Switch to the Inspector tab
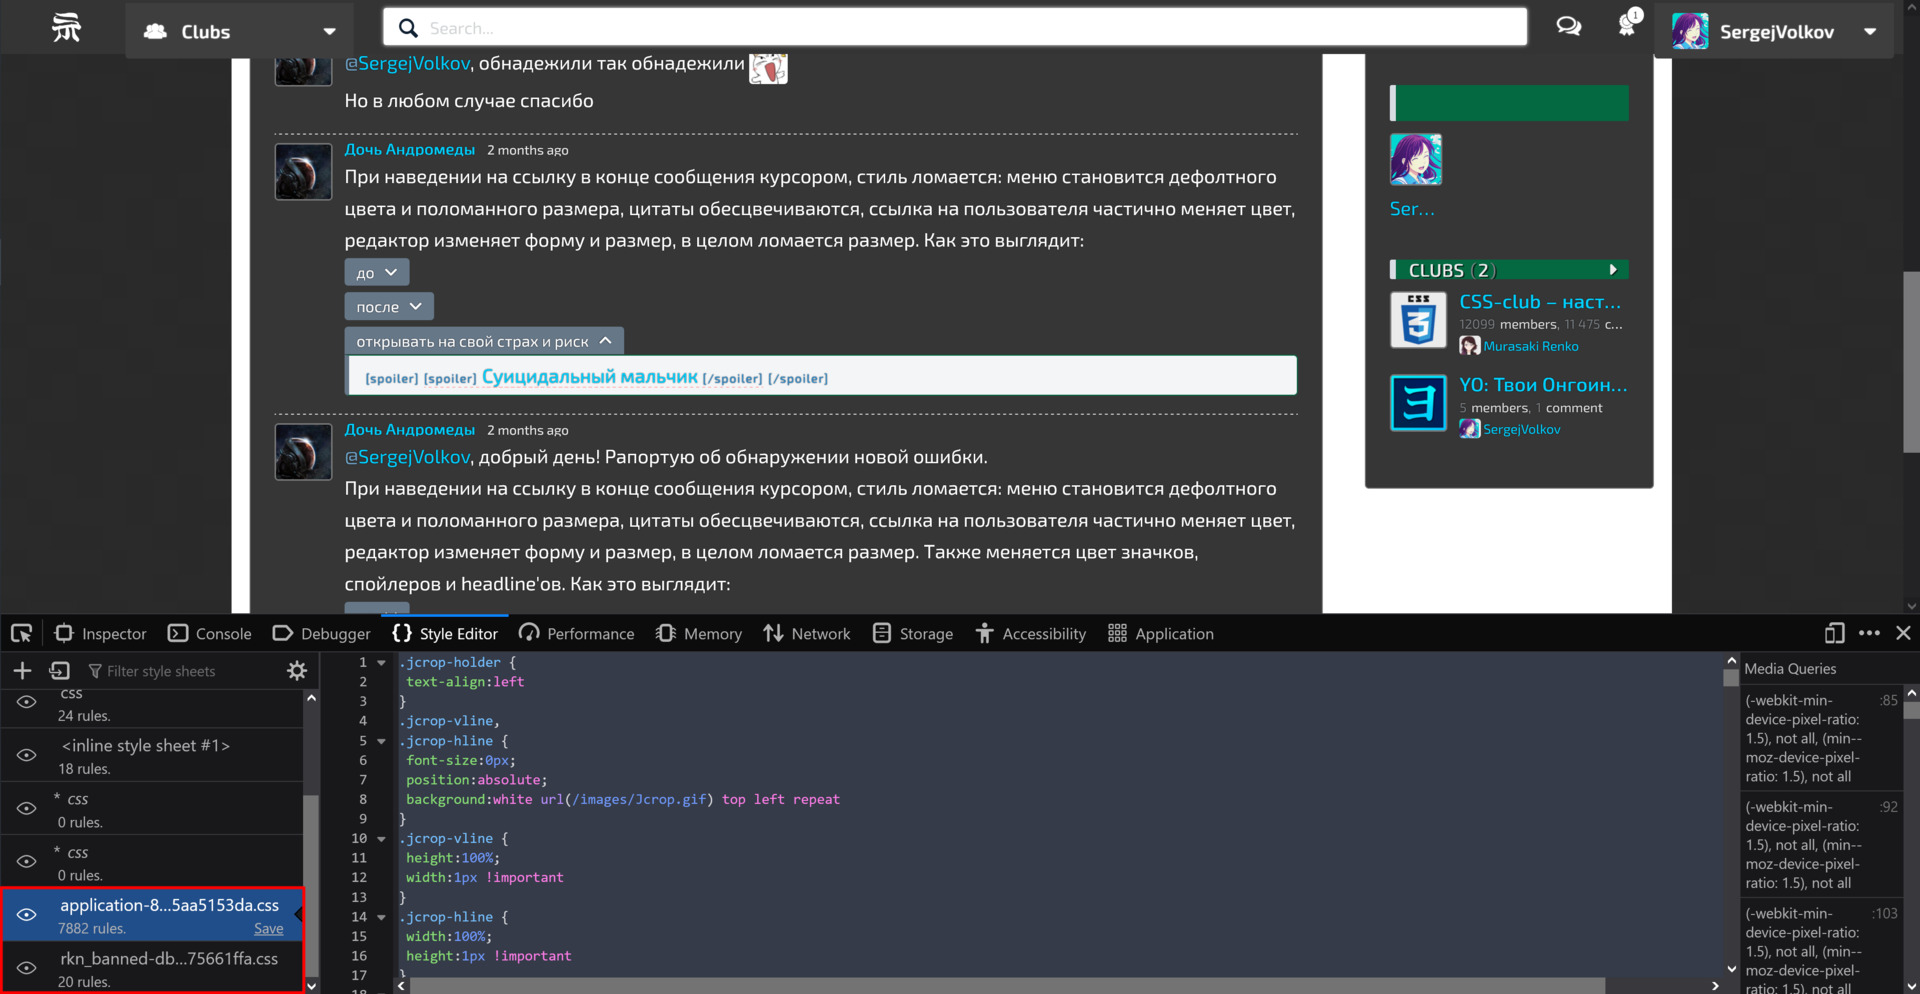The height and width of the screenshot is (994, 1920). [100, 634]
